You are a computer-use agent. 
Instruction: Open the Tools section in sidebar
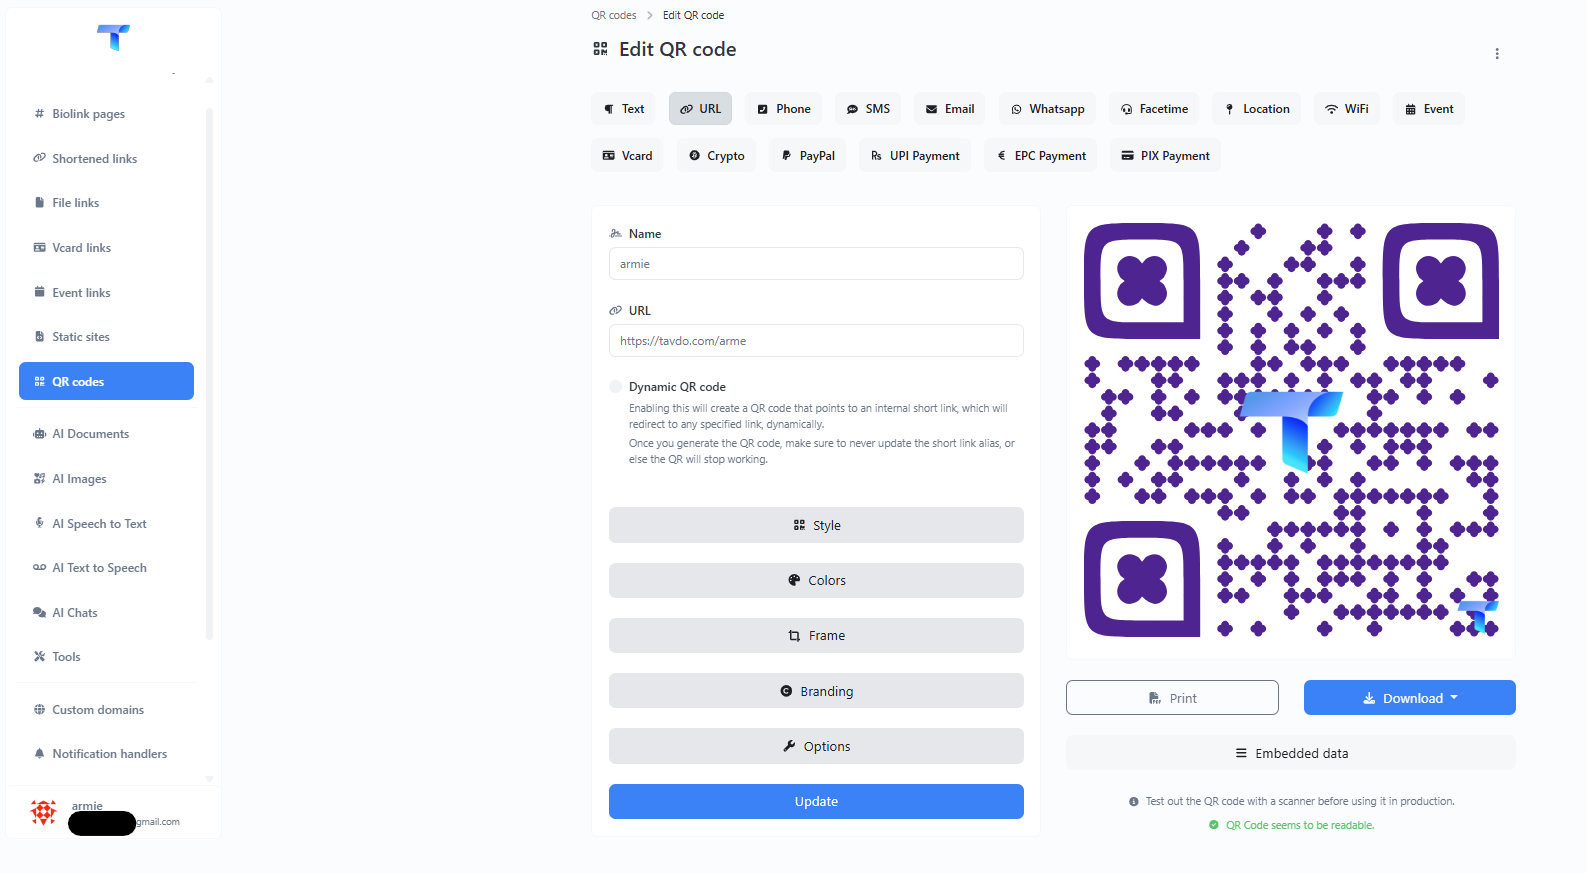point(67,656)
